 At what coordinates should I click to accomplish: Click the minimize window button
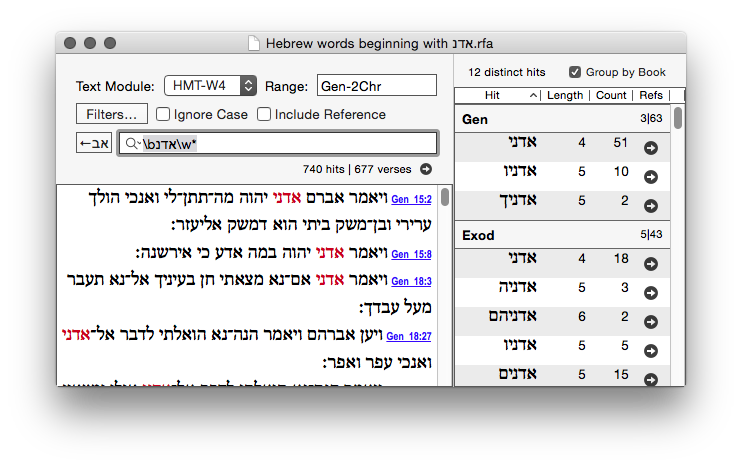pyautogui.click(x=90, y=43)
